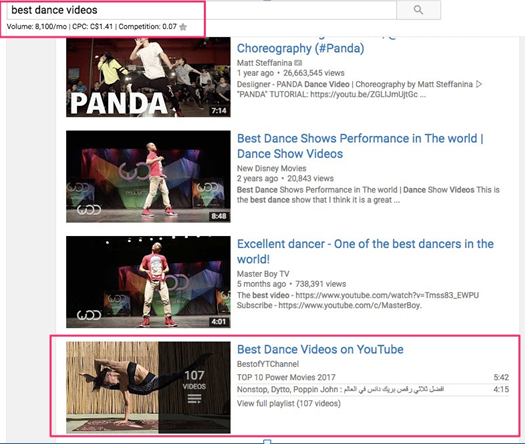The height and width of the screenshot is (444, 525).
Task: Open the 107 videos playlist thumbnail
Action: [x=148, y=387]
